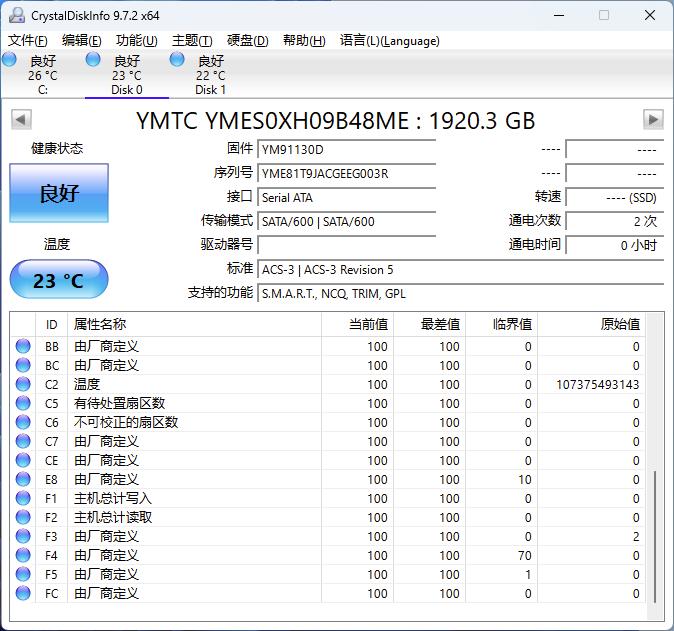Open the 功能(U) menu
Screen dimensions: 674x631
coord(136,41)
